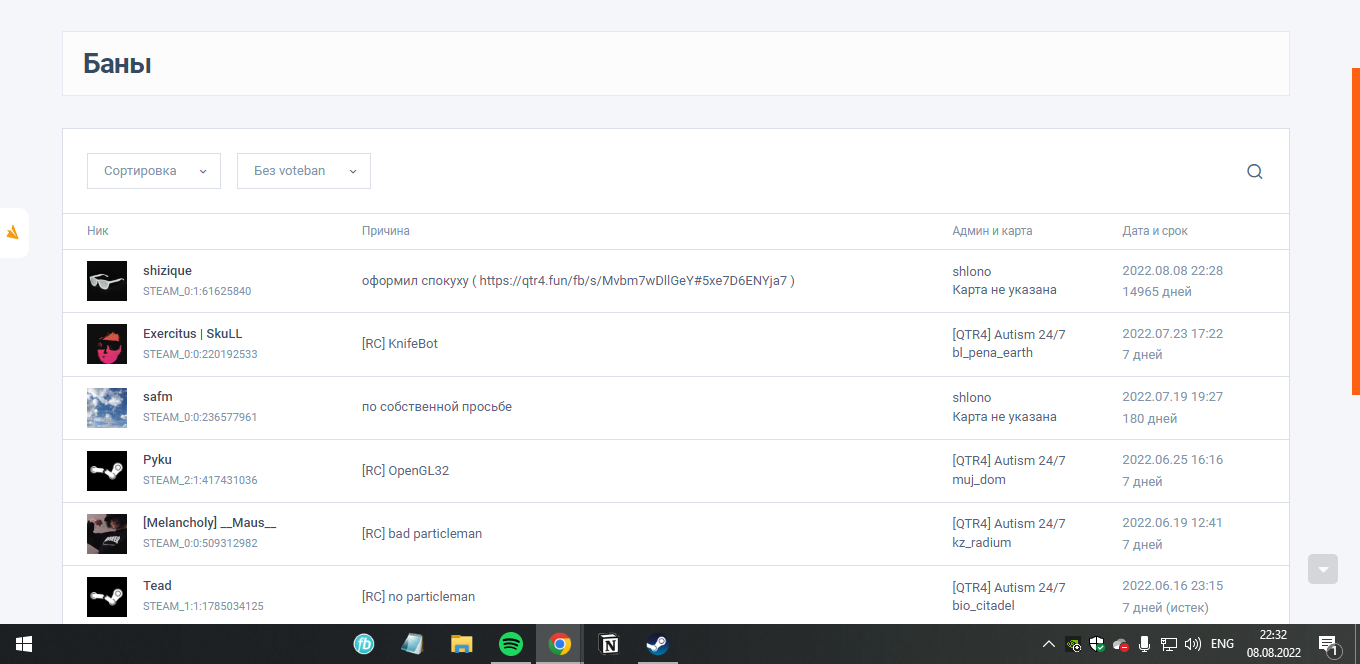The width and height of the screenshot is (1360, 664).
Task: Open the Сортировка dropdown
Action: click(154, 171)
